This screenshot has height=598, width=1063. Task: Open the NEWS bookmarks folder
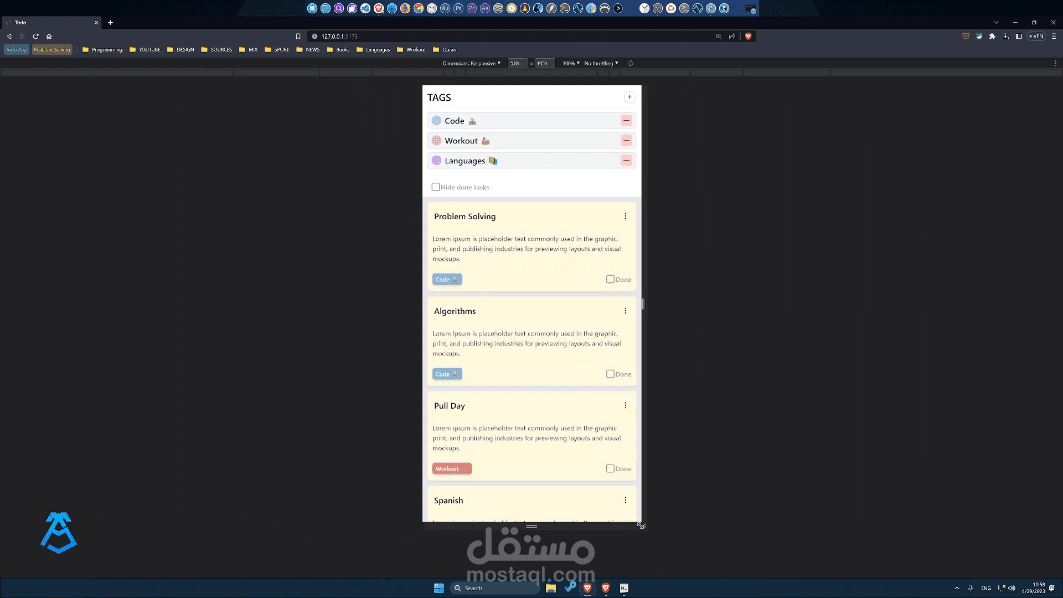(x=308, y=49)
